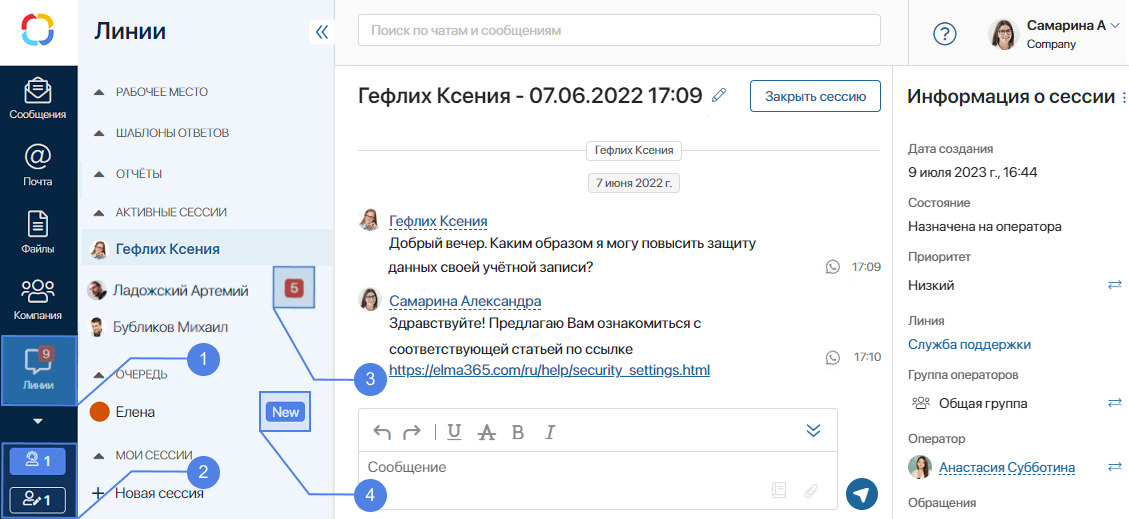The height and width of the screenshot is (519, 1129).
Task: Open the Сообщения section in sidebar
Action: 38,99
